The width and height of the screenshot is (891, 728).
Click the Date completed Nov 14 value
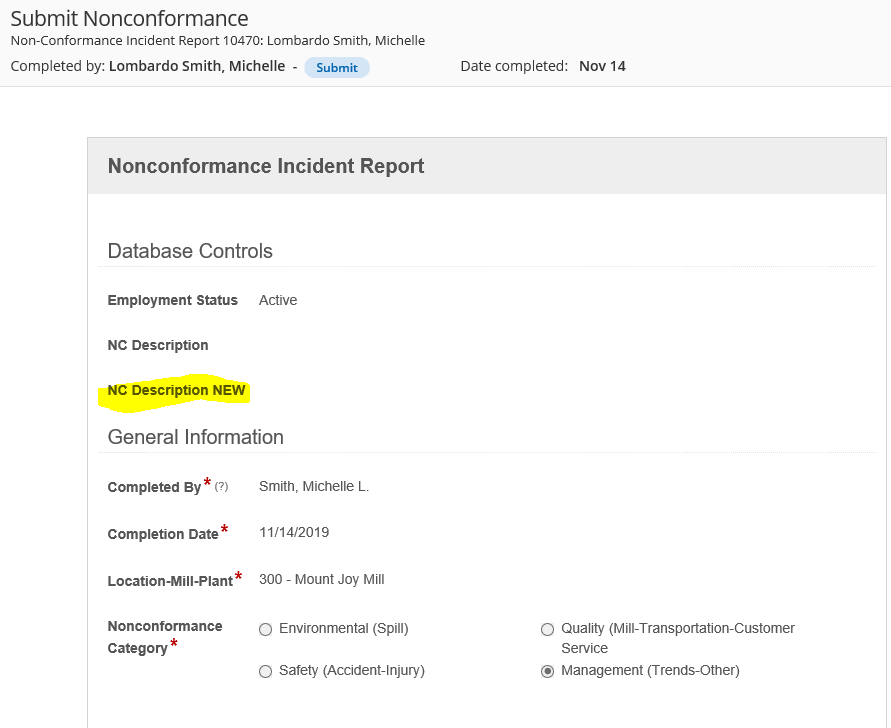point(602,67)
